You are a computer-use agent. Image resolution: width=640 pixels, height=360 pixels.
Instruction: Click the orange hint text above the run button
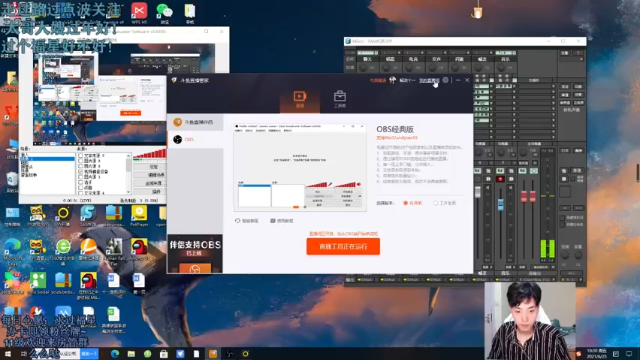tap(343, 234)
